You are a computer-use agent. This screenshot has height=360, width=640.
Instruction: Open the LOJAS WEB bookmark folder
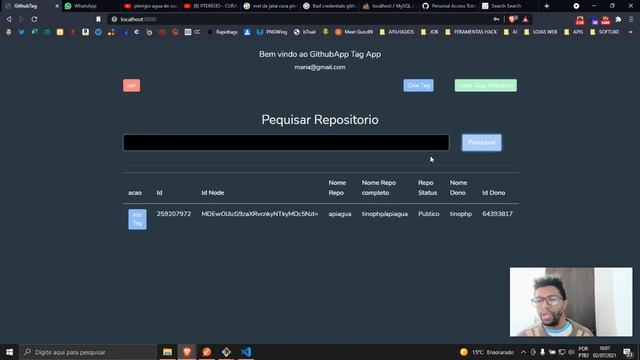pos(540,32)
